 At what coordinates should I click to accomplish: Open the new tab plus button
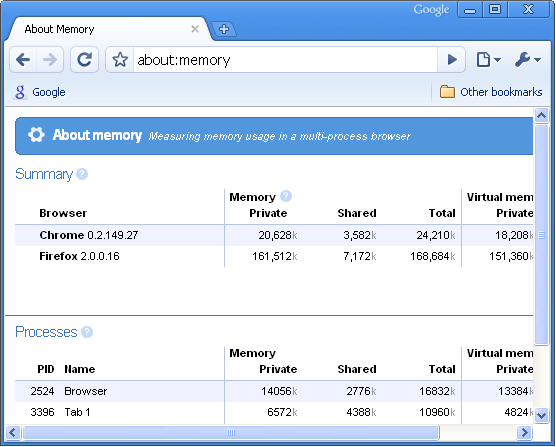click(224, 29)
